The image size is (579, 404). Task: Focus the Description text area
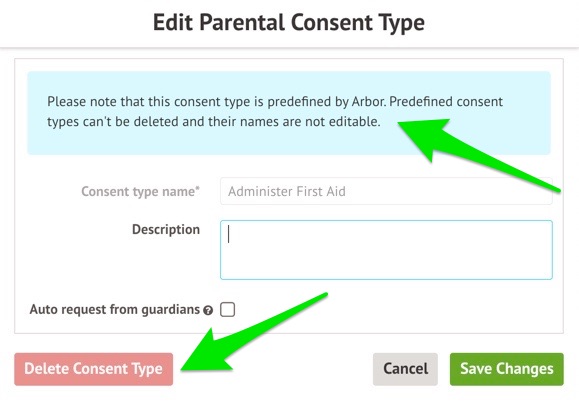point(386,250)
